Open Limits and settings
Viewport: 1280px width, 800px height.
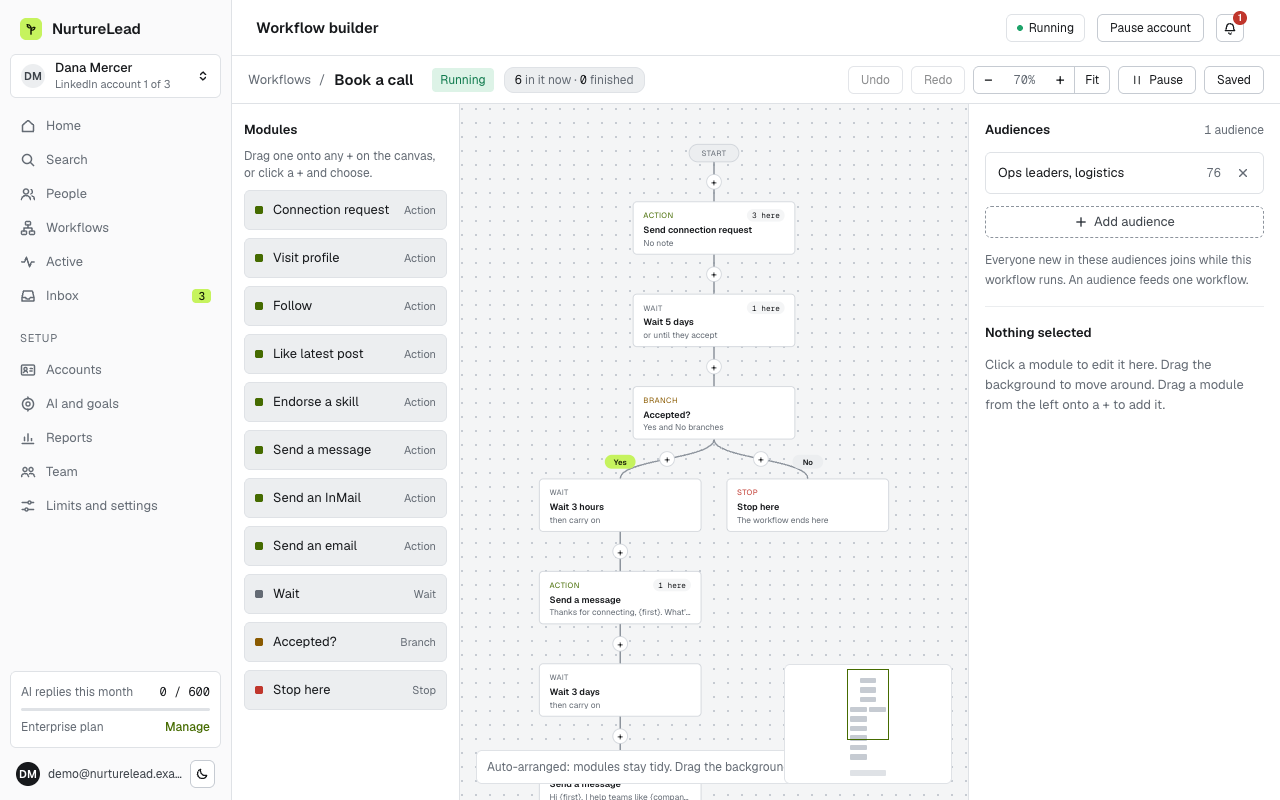click(x=115, y=506)
